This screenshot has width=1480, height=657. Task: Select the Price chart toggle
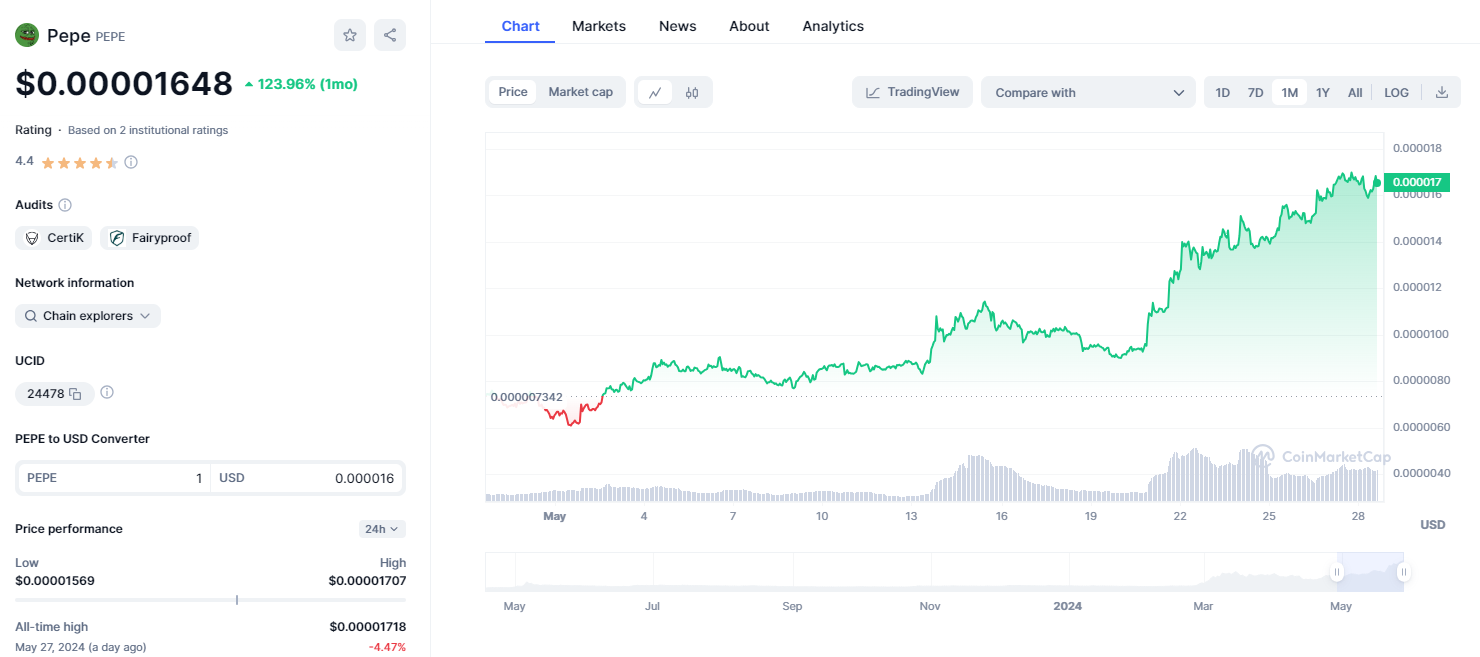(513, 92)
